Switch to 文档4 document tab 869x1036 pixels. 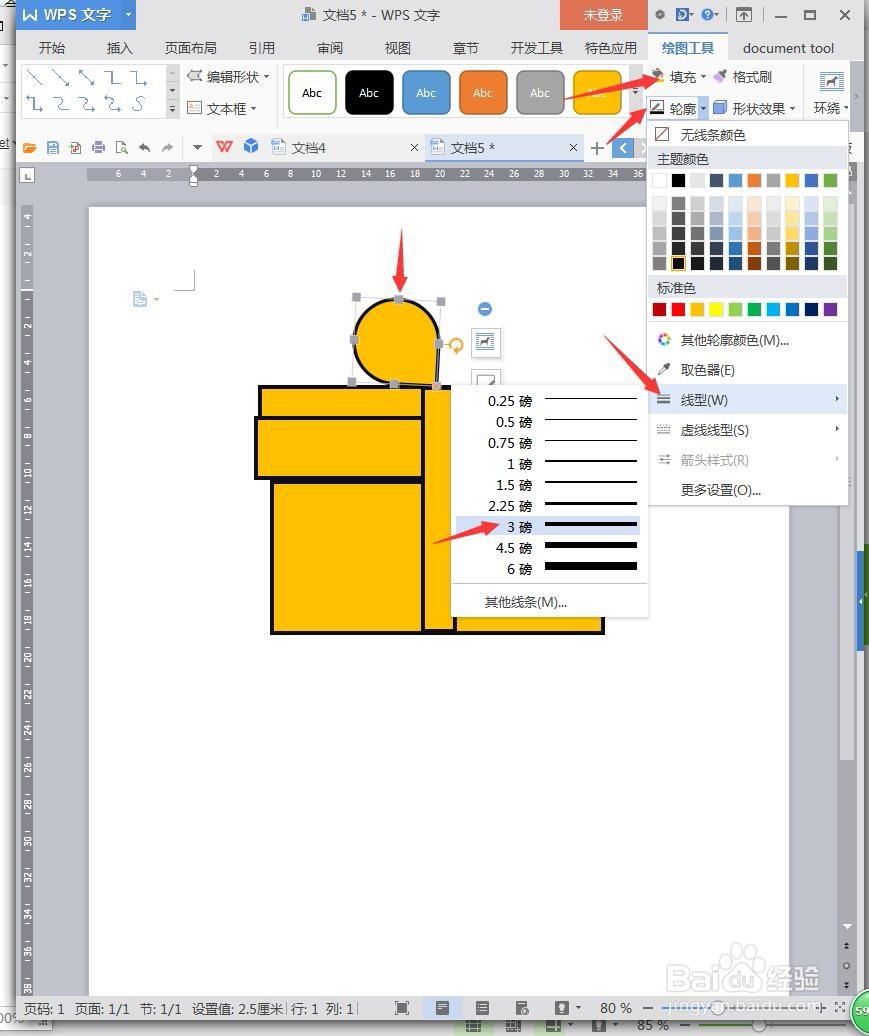click(309, 147)
